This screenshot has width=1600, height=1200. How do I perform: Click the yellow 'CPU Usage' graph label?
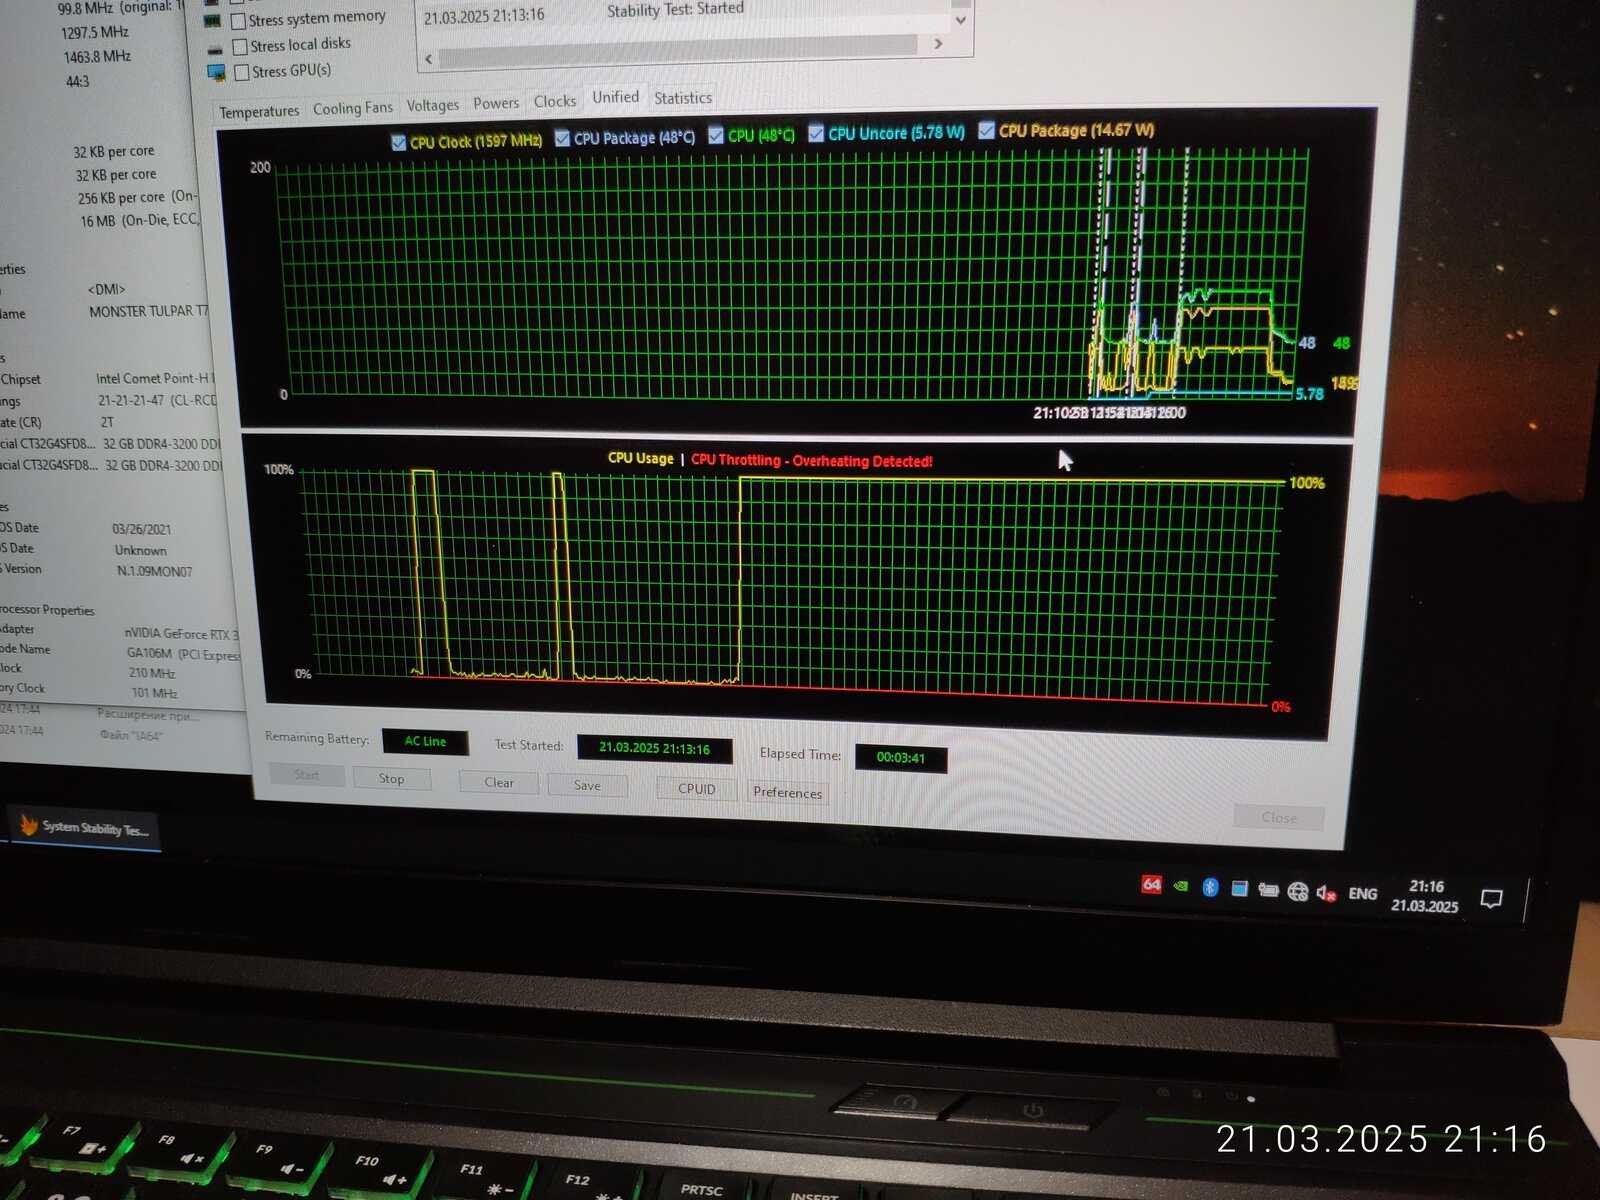coord(641,458)
